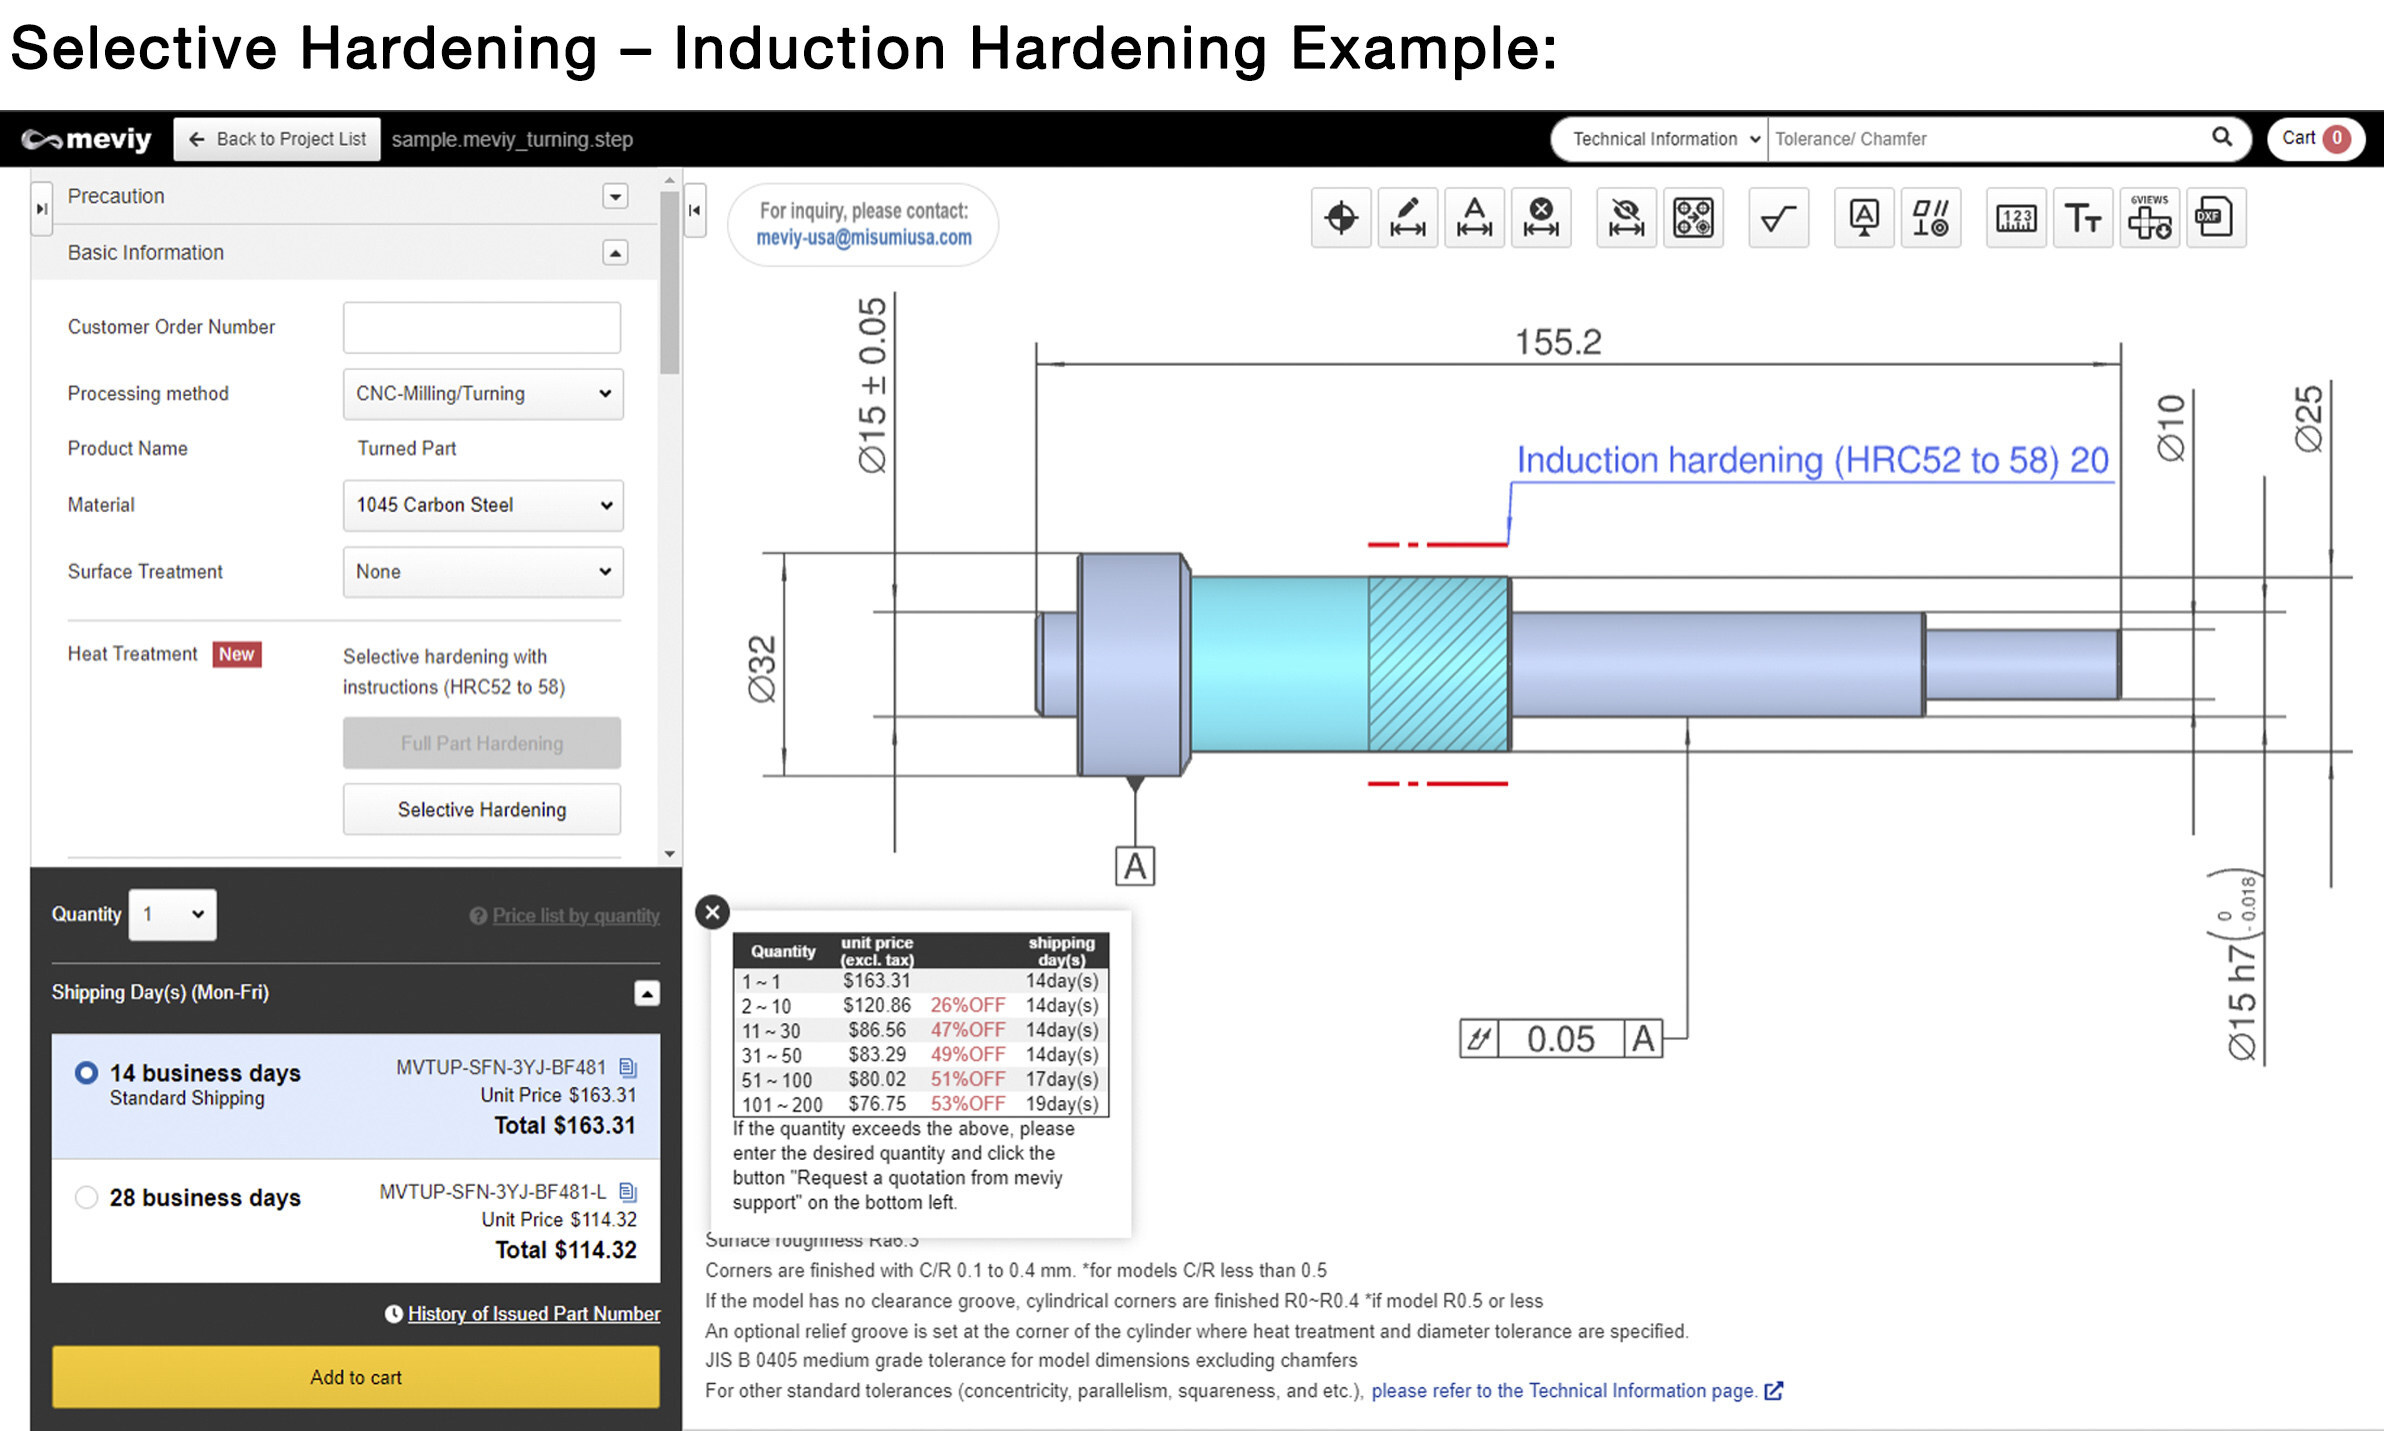
Task: Select the linear dimension tool
Action: click(1408, 216)
